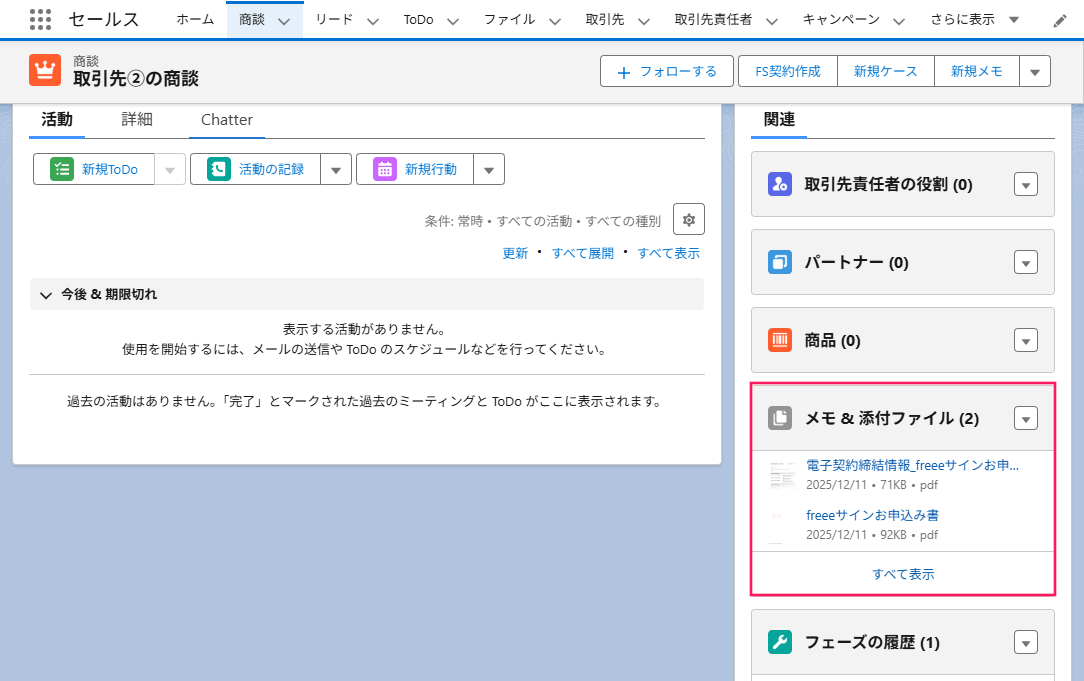Open the ToDo tab dropdown chevron
This screenshot has height=681, width=1084.
453,21
